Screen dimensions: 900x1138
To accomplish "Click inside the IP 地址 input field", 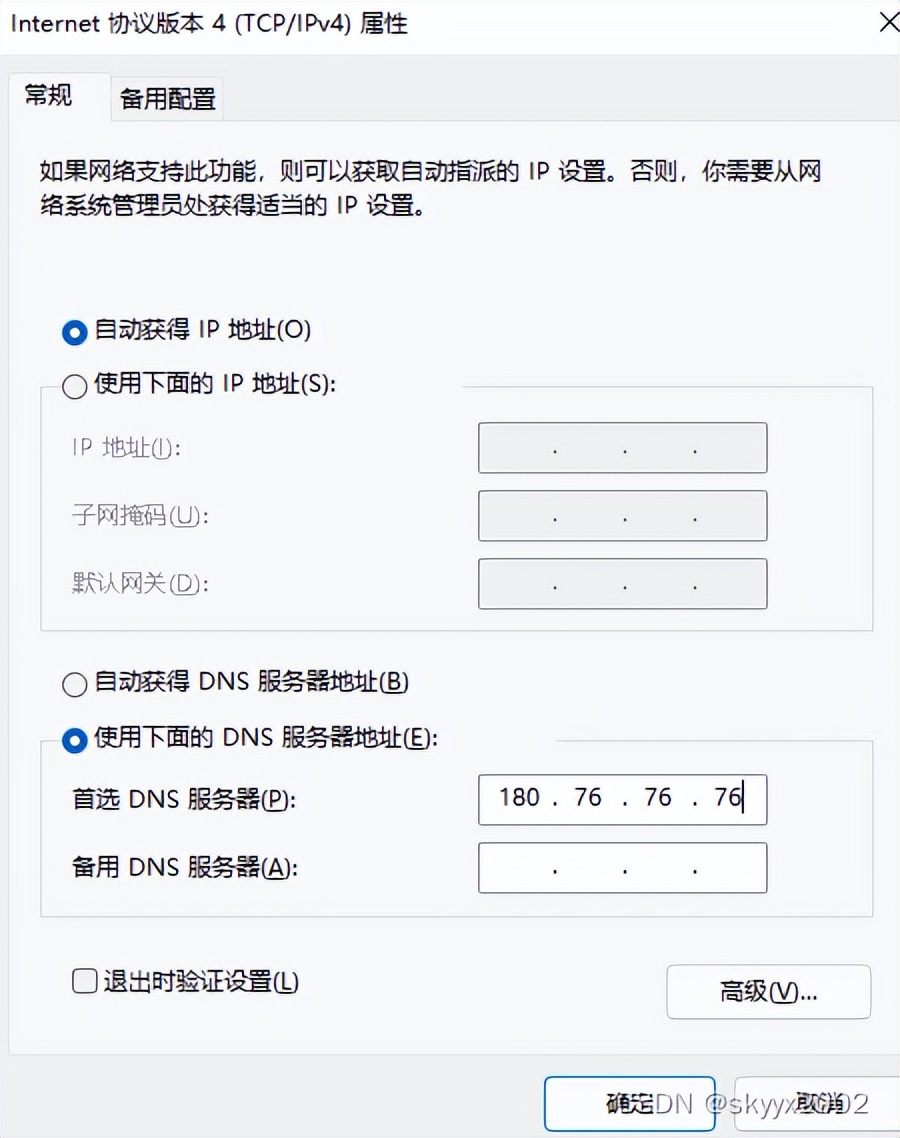I will (x=620, y=448).
